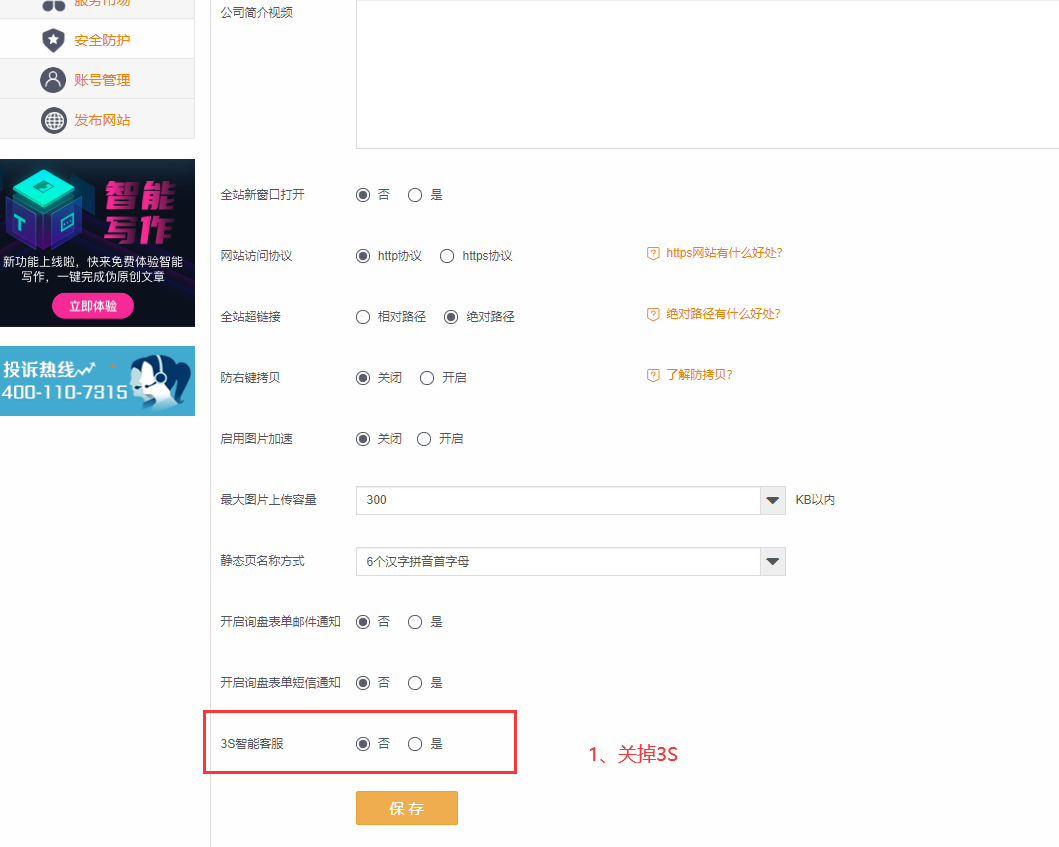Click the 静态页名称方式 label
The width and height of the screenshot is (1059, 847).
(262, 561)
